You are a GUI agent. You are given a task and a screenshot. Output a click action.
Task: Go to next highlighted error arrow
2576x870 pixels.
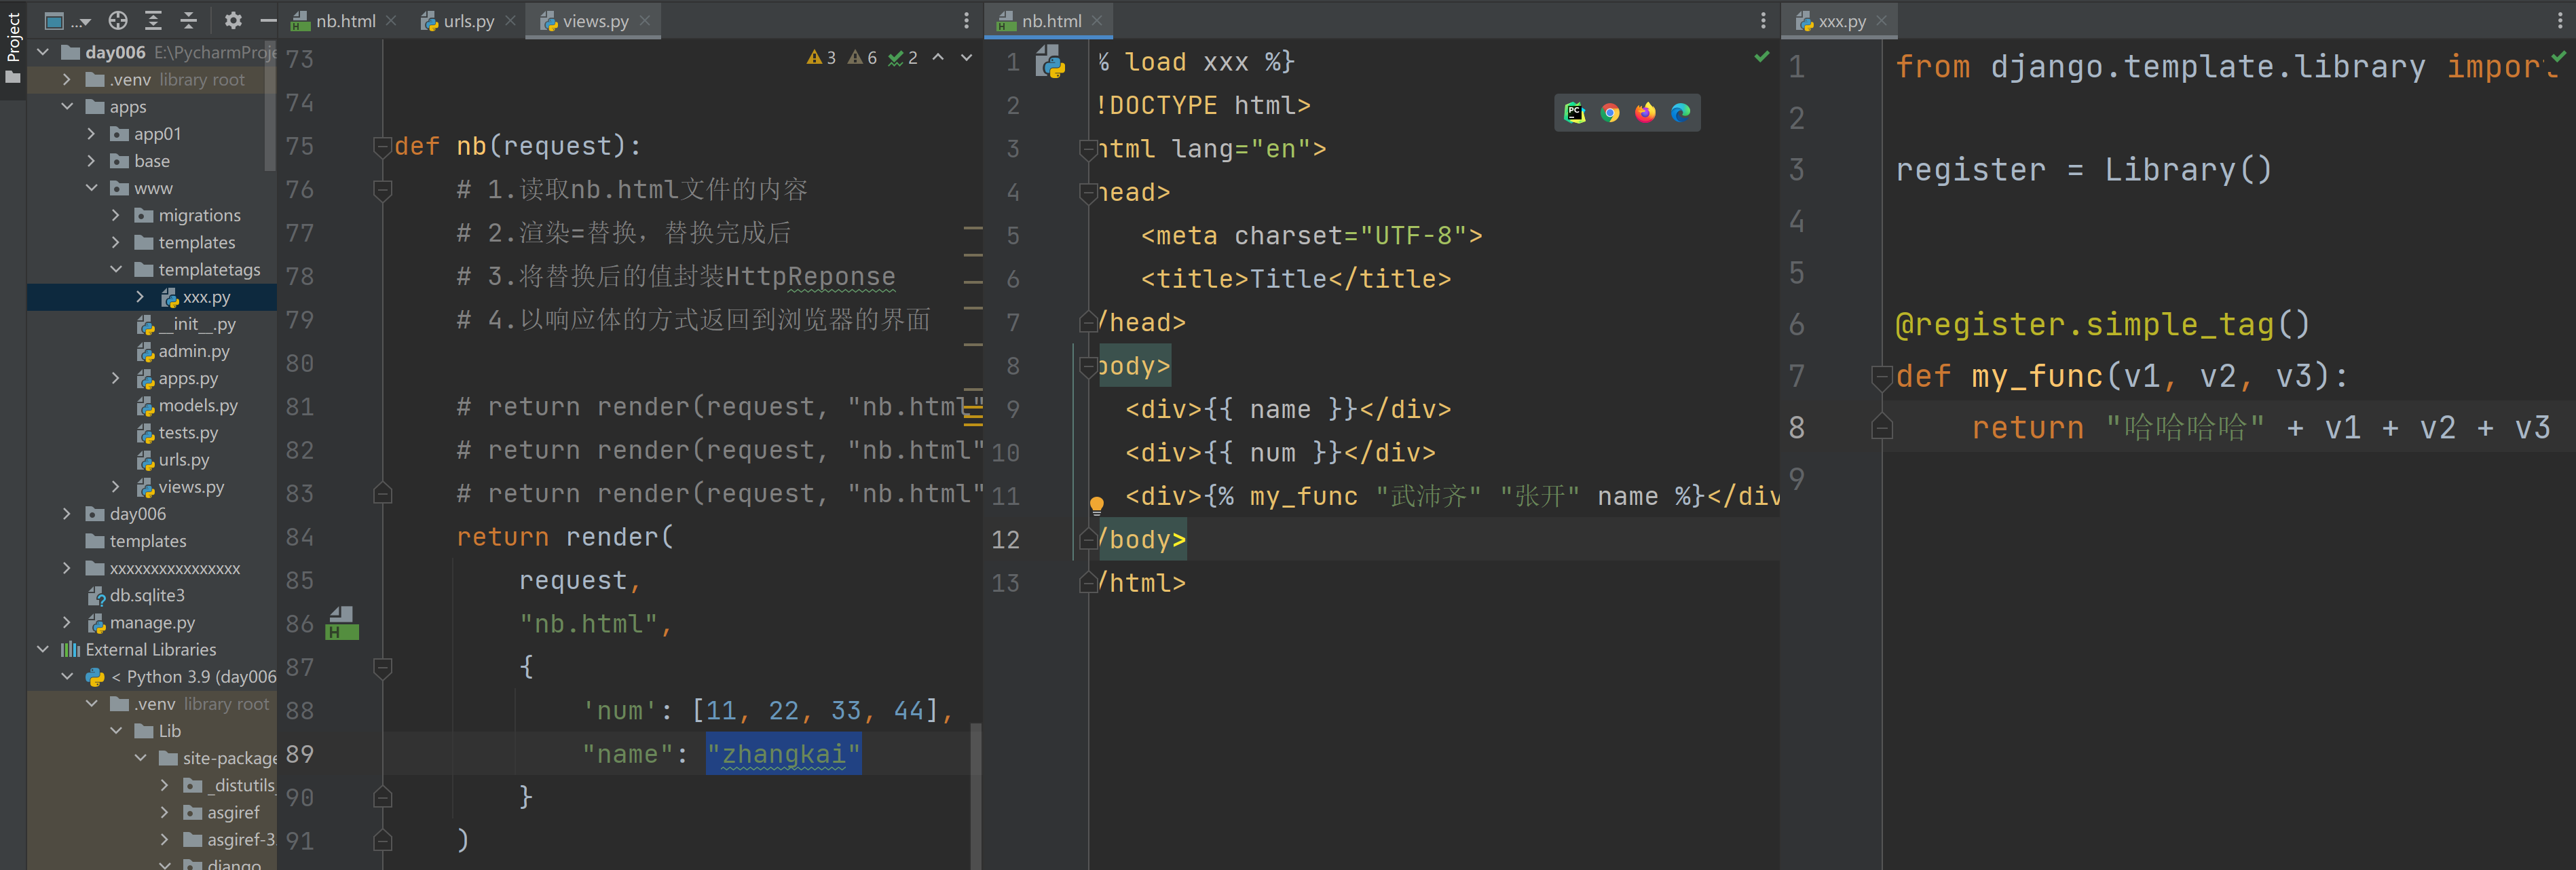pyautogui.click(x=966, y=58)
